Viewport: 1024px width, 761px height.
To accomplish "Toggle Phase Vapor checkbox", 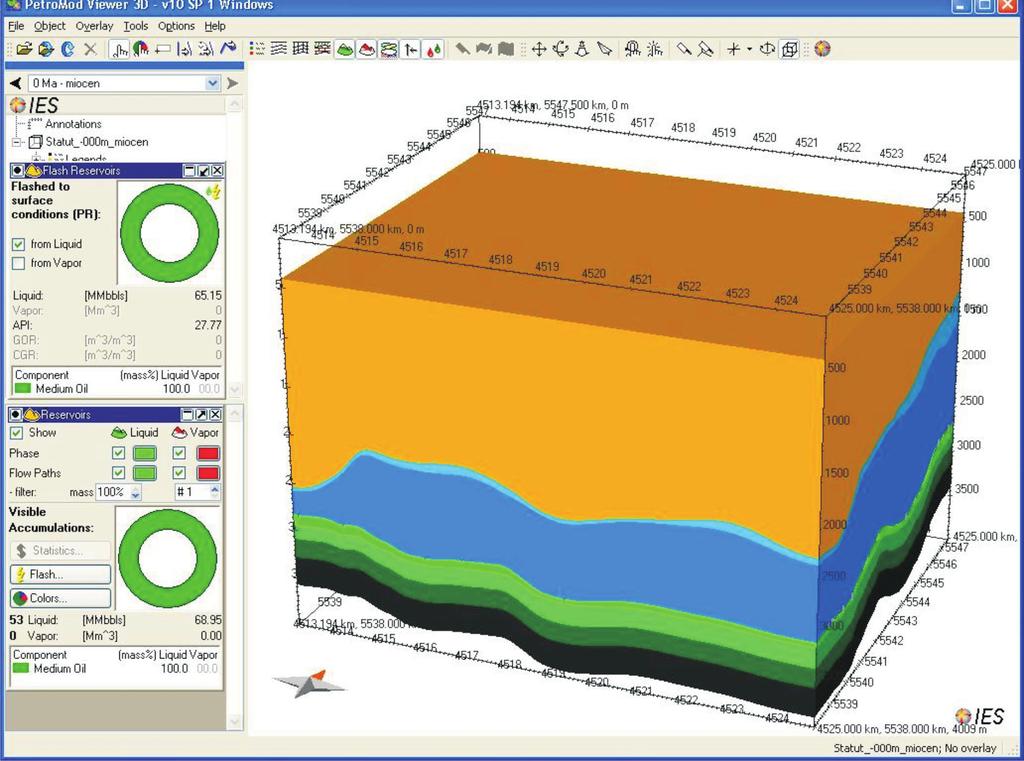I will pos(179,453).
